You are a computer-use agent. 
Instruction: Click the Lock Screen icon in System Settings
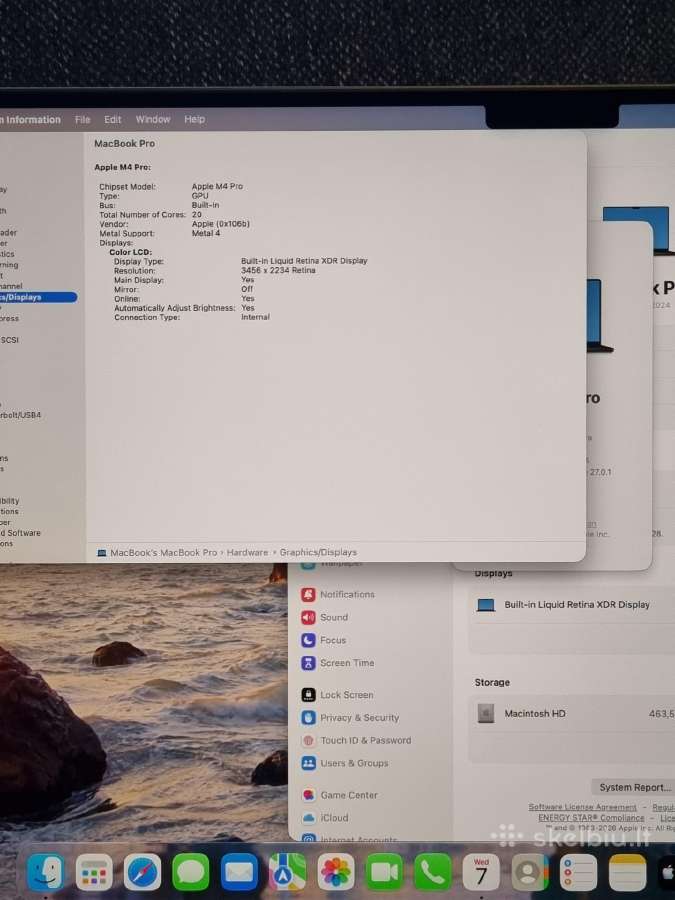pyautogui.click(x=308, y=695)
